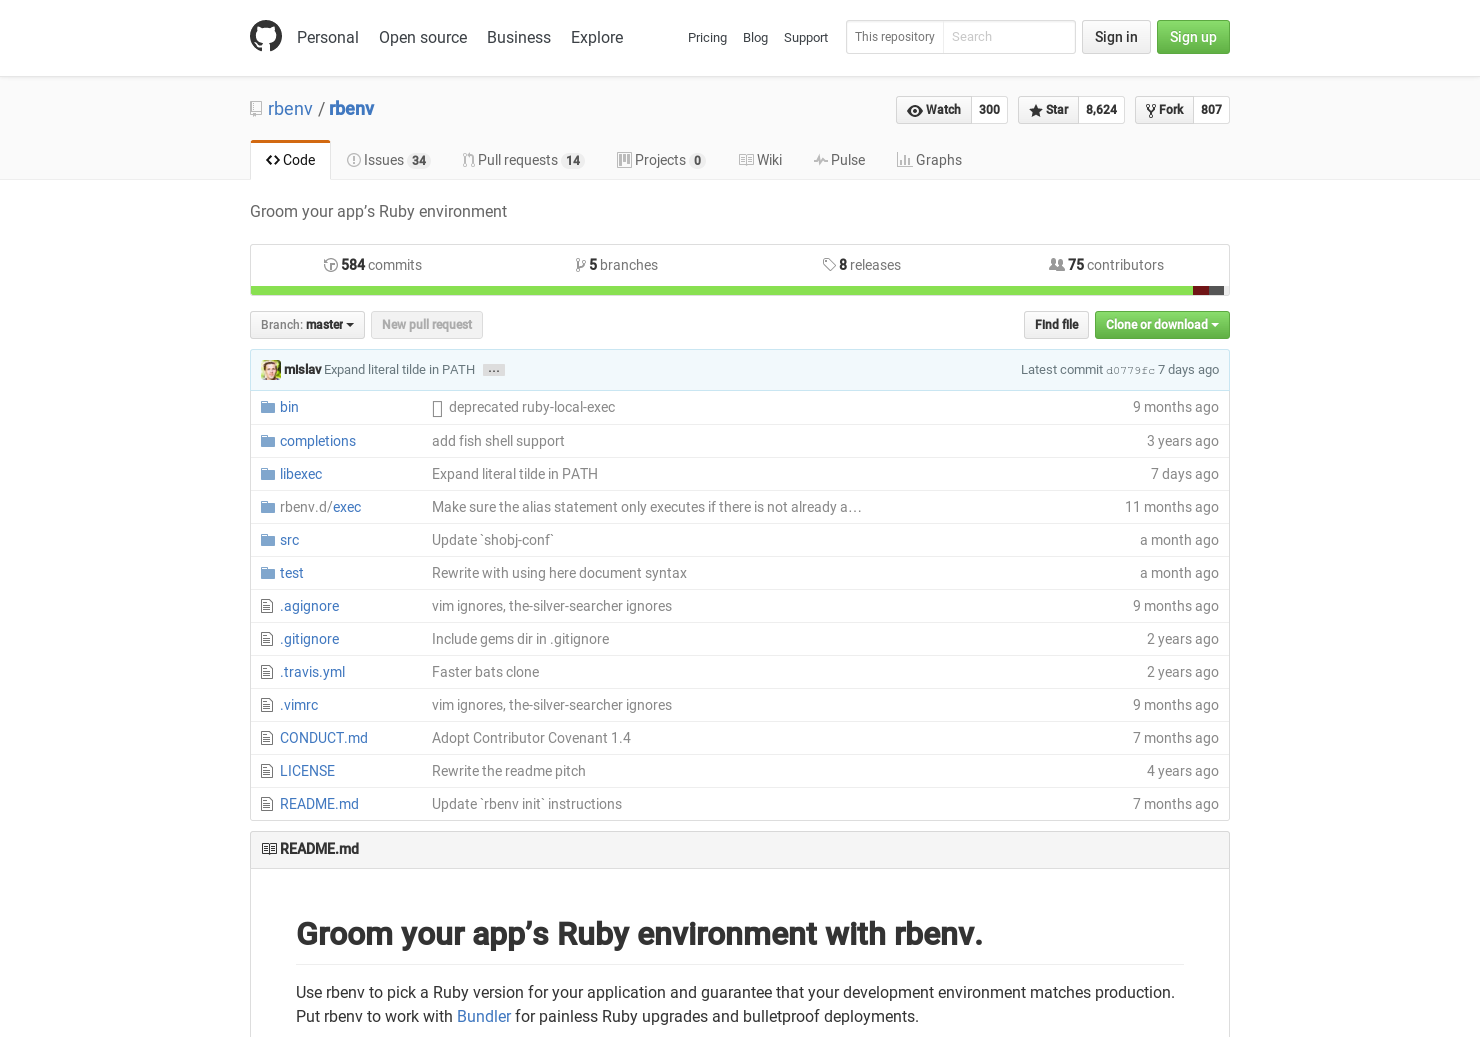Open the 807 forks count

[x=1211, y=110]
